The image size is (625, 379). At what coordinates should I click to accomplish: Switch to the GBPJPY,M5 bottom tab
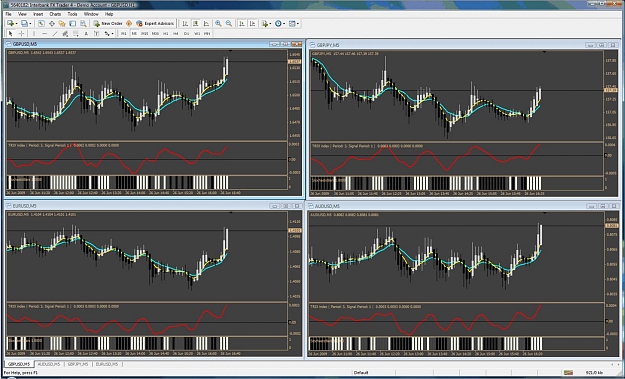78,364
